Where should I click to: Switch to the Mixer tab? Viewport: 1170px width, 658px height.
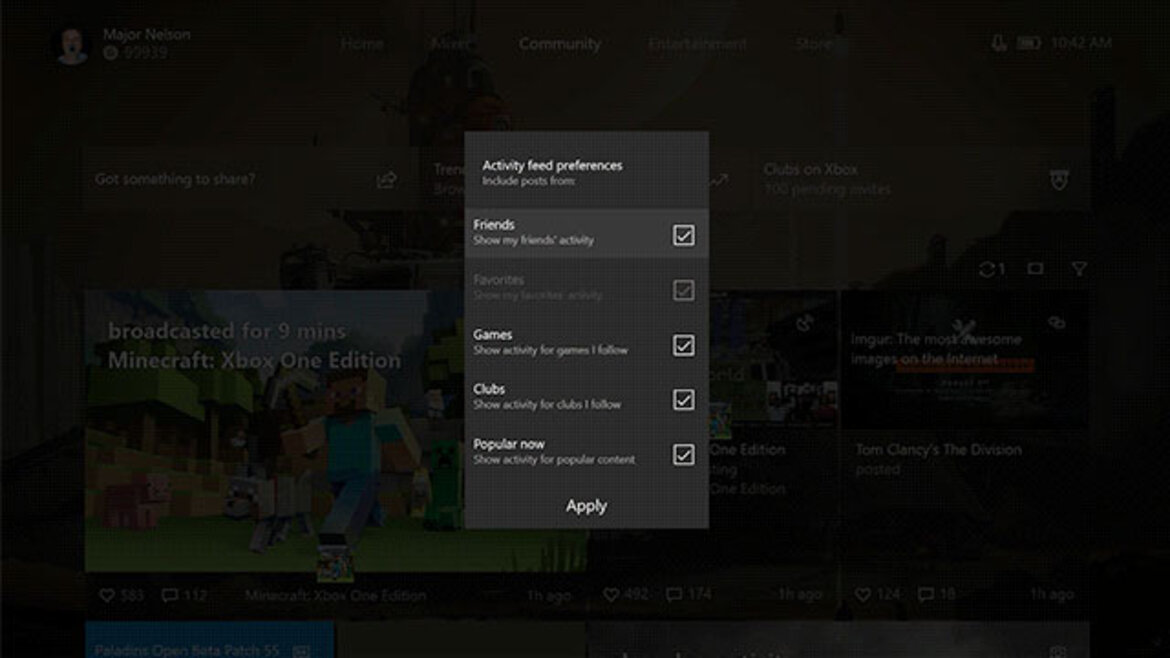coord(451,44)
